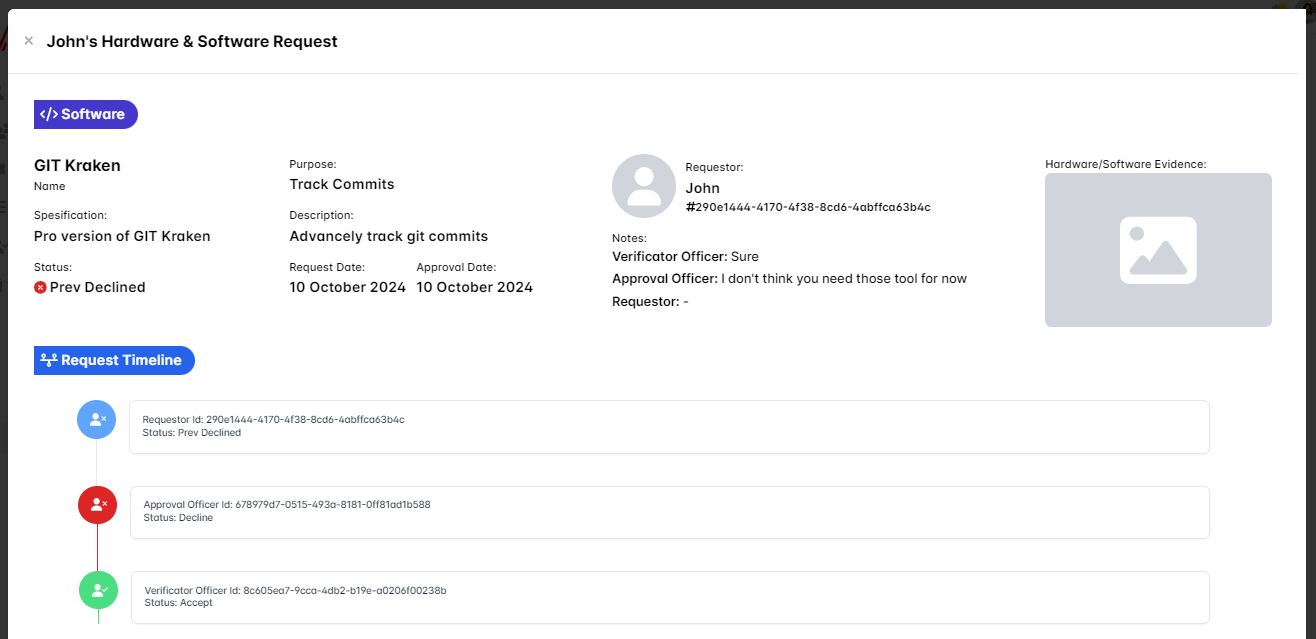Click the Track Commits purpose text
1316x639 pixels.
coord(342,184)
